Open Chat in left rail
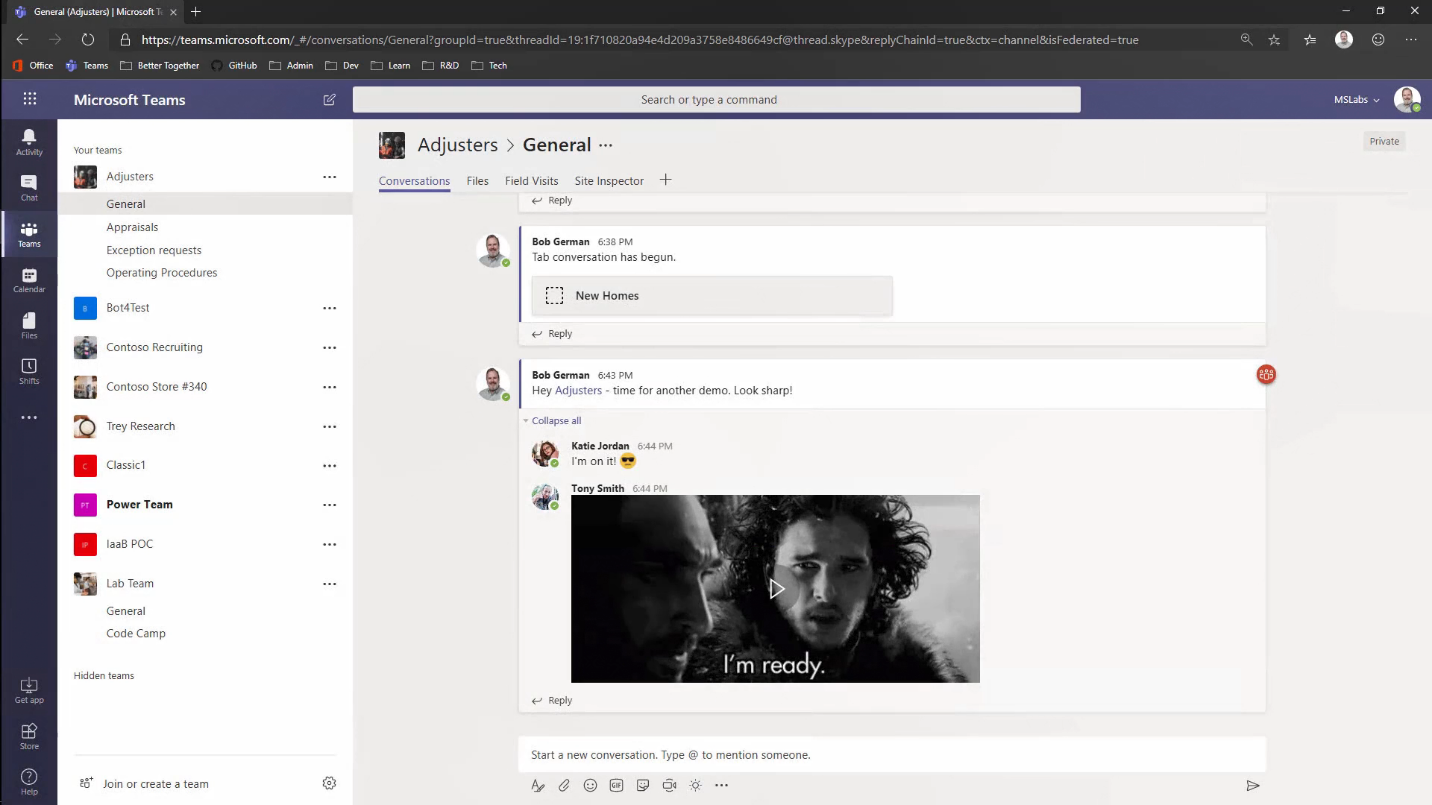The width and height of the screenshot is (1432, 805). (29, 187)
